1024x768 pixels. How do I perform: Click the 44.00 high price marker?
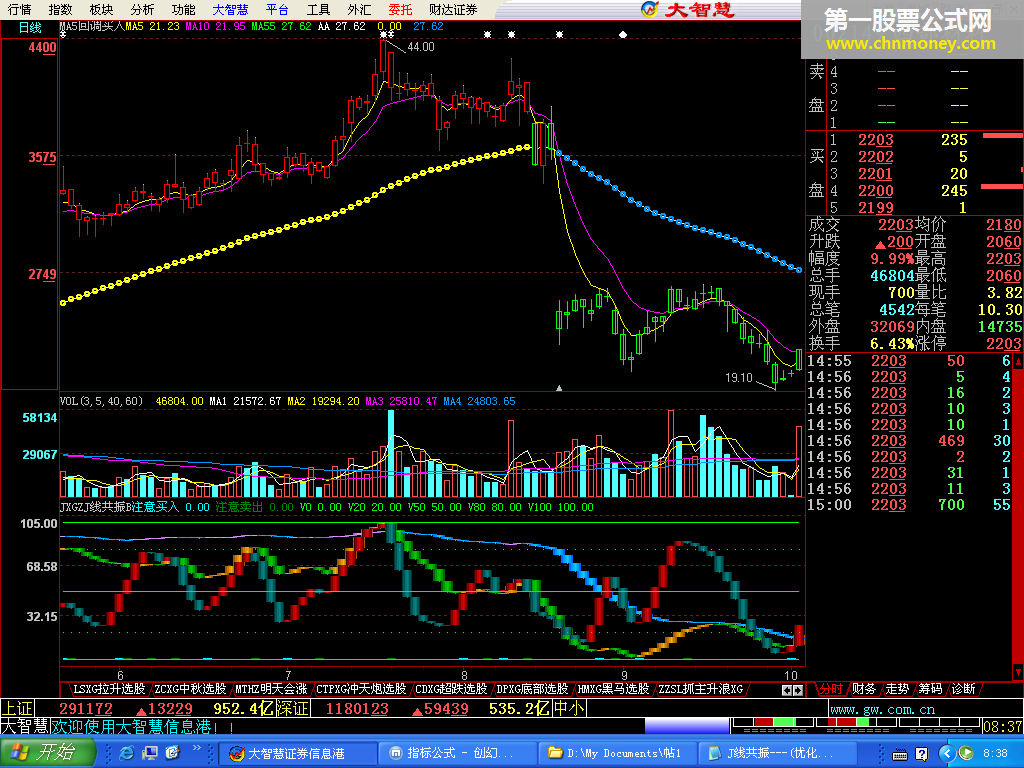(x=421, y=47)
